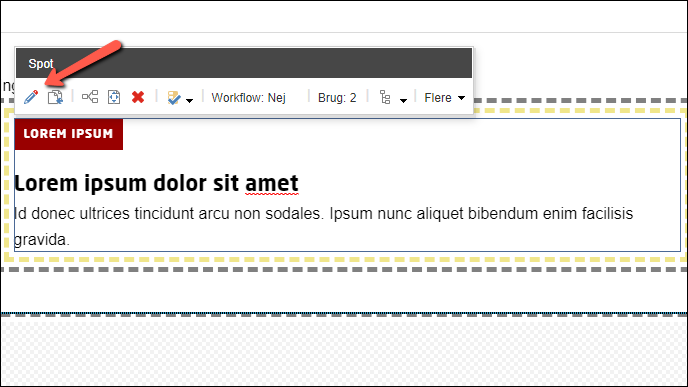Click Workflow: Nej
Screen dimensions: 688x387
248,97
